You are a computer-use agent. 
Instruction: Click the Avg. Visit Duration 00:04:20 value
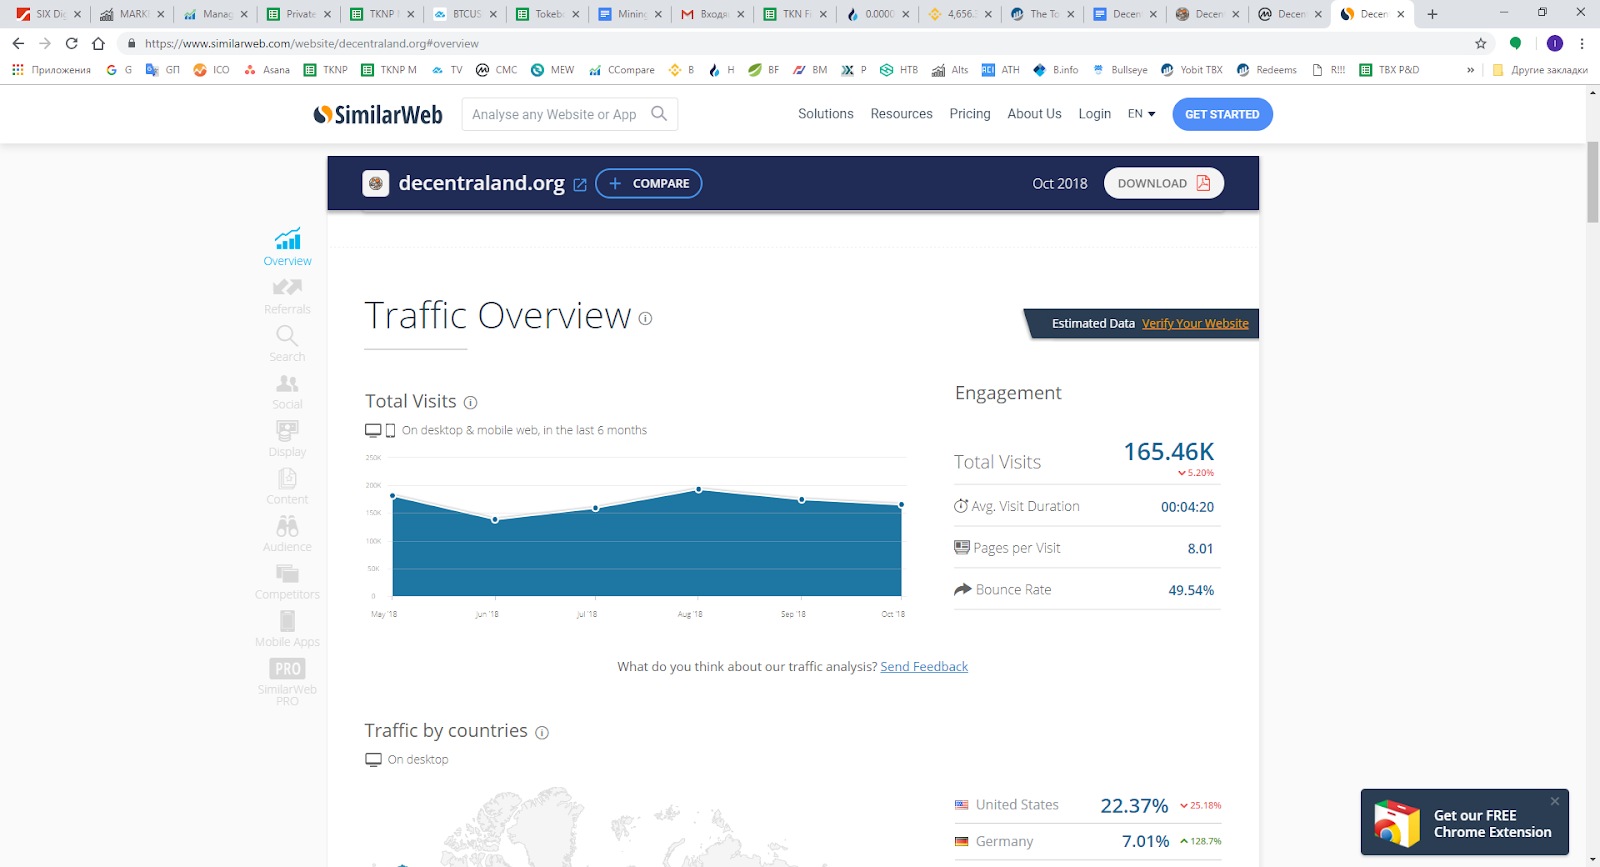1187,507
